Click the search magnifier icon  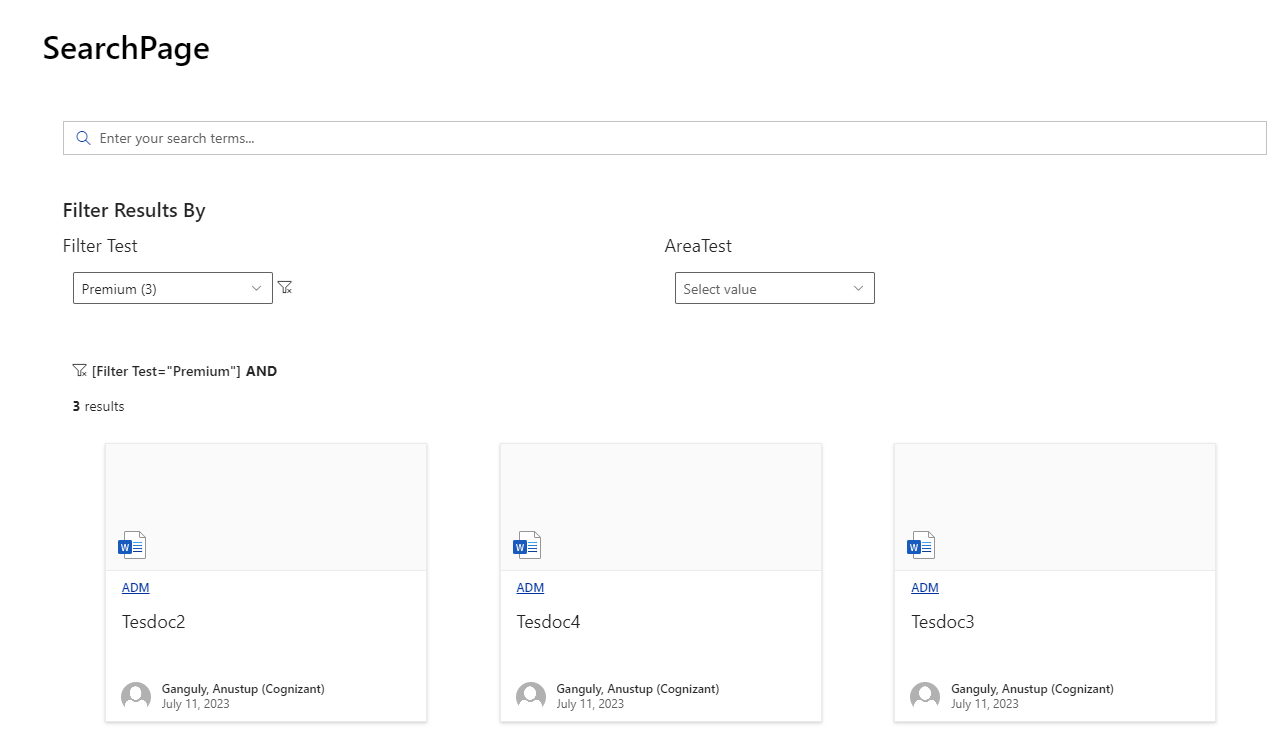[84, 137]
